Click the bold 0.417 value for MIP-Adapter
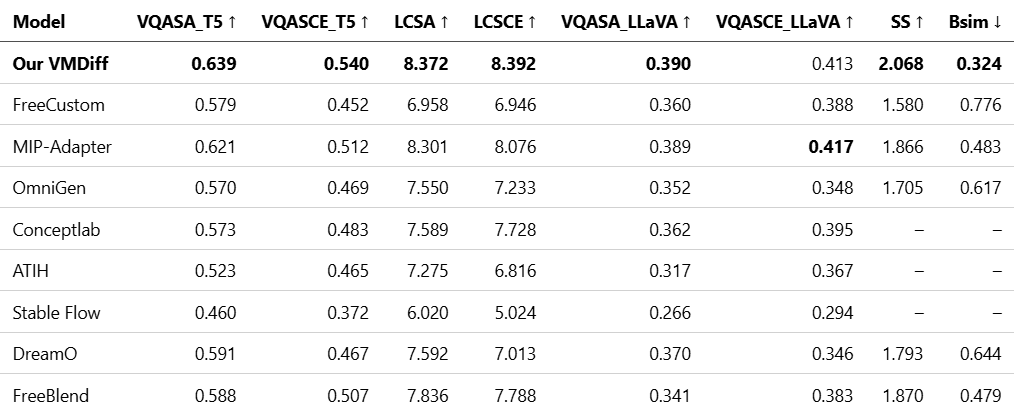This screenshot has height=416, width=1030. click(831, 147)
